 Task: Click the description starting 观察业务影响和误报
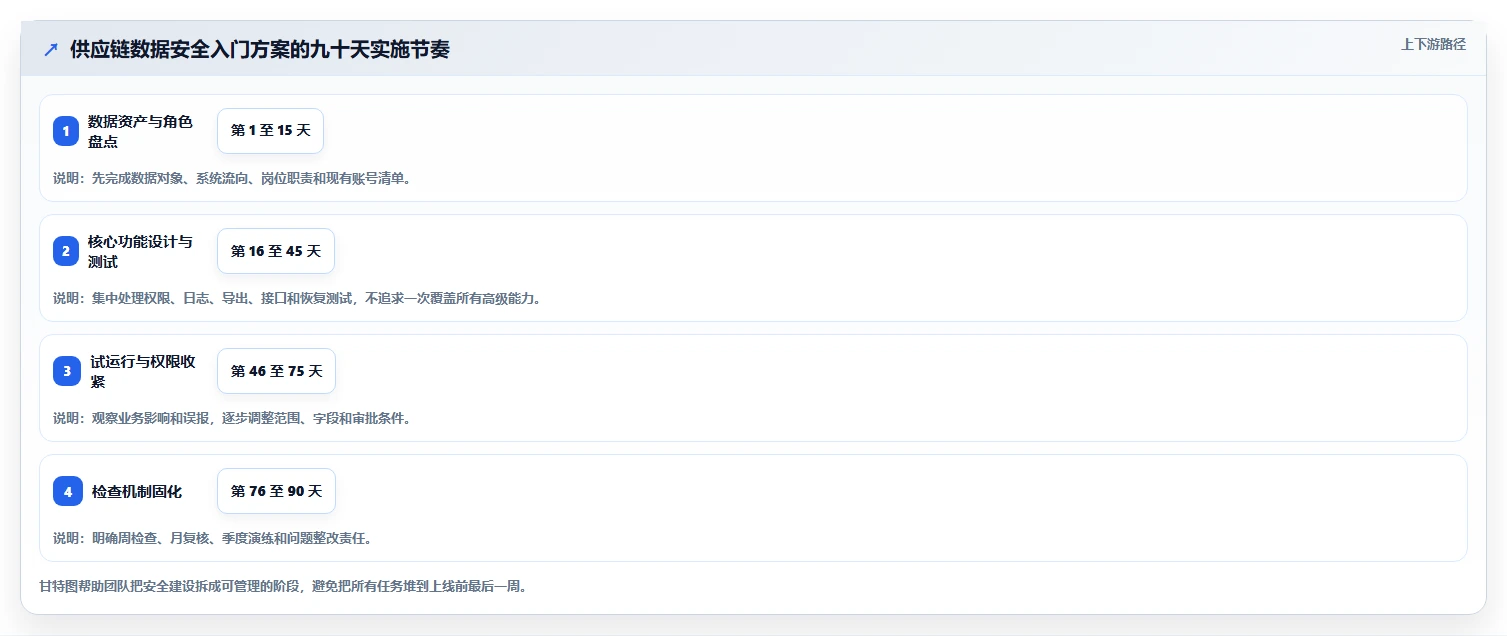(x=232, y=418)
